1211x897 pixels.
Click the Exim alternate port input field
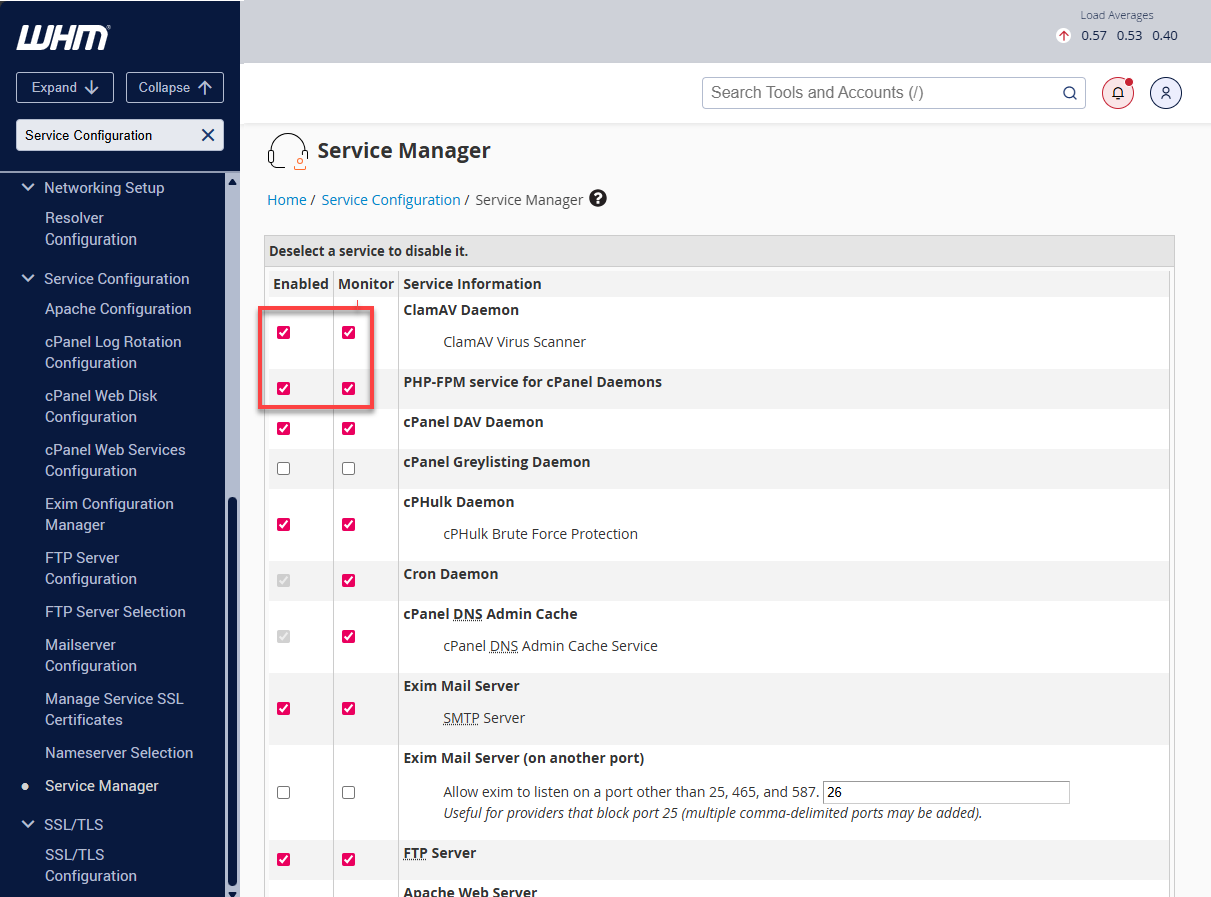coord(945,792)
